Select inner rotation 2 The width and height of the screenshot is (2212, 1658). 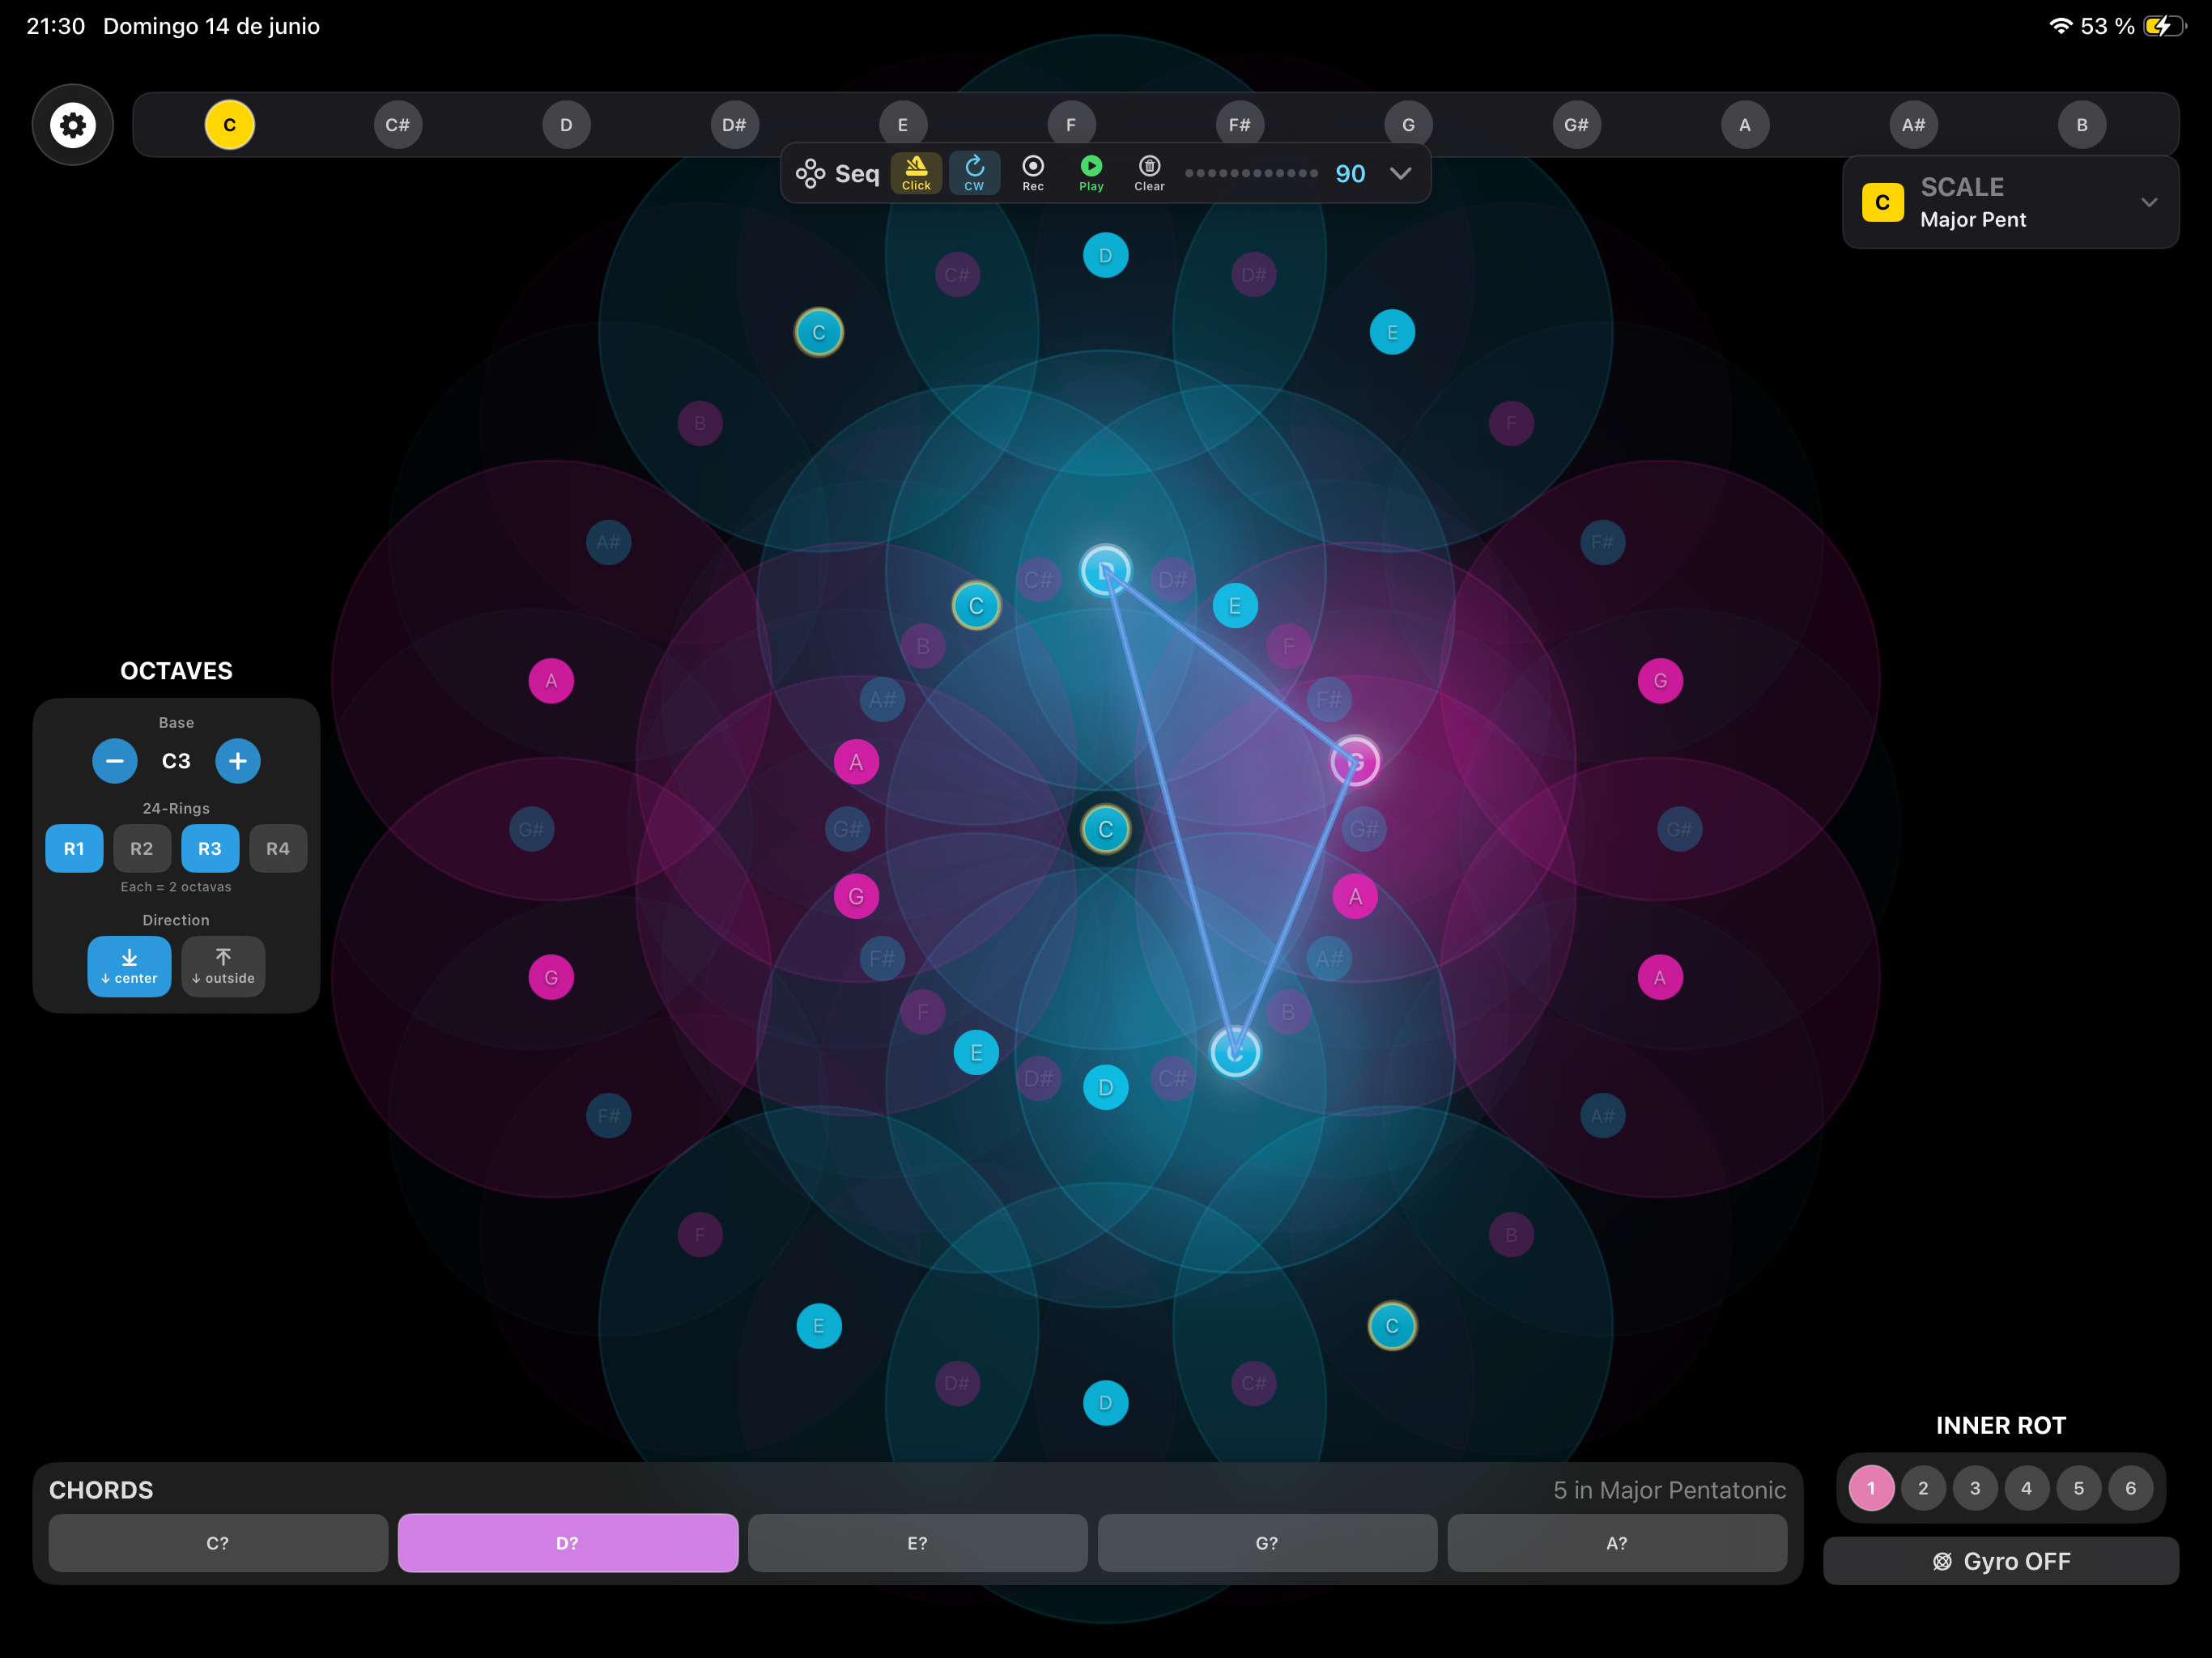pos(1923,1488)
